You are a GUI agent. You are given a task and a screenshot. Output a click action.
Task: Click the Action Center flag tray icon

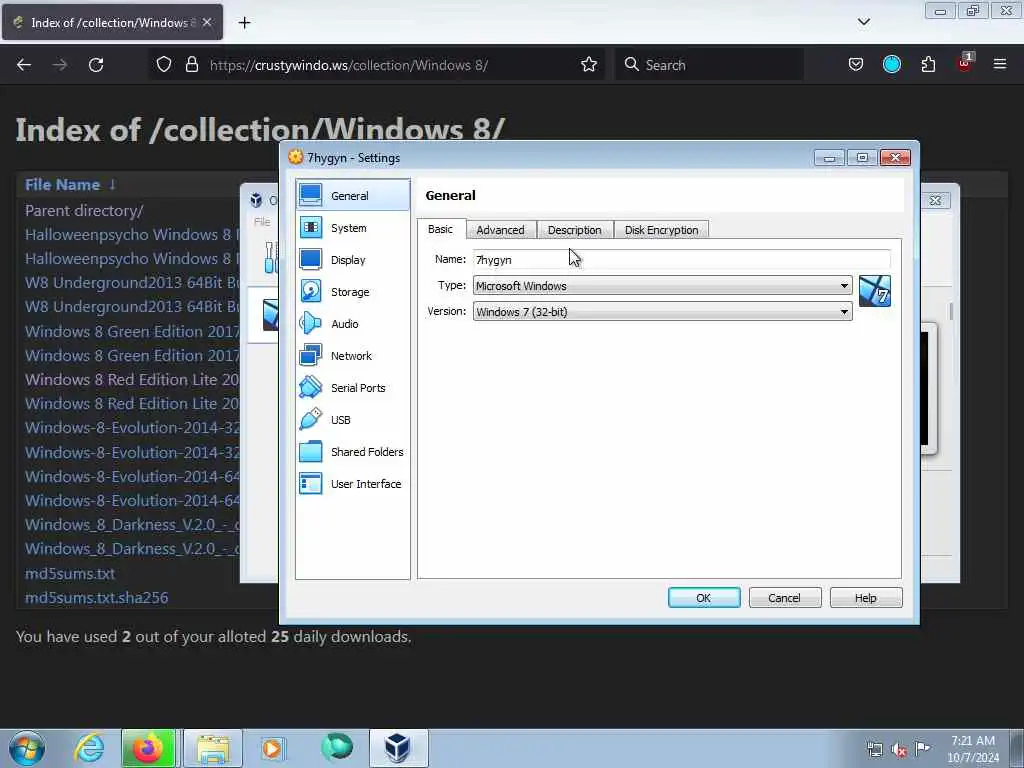point(922,748)
